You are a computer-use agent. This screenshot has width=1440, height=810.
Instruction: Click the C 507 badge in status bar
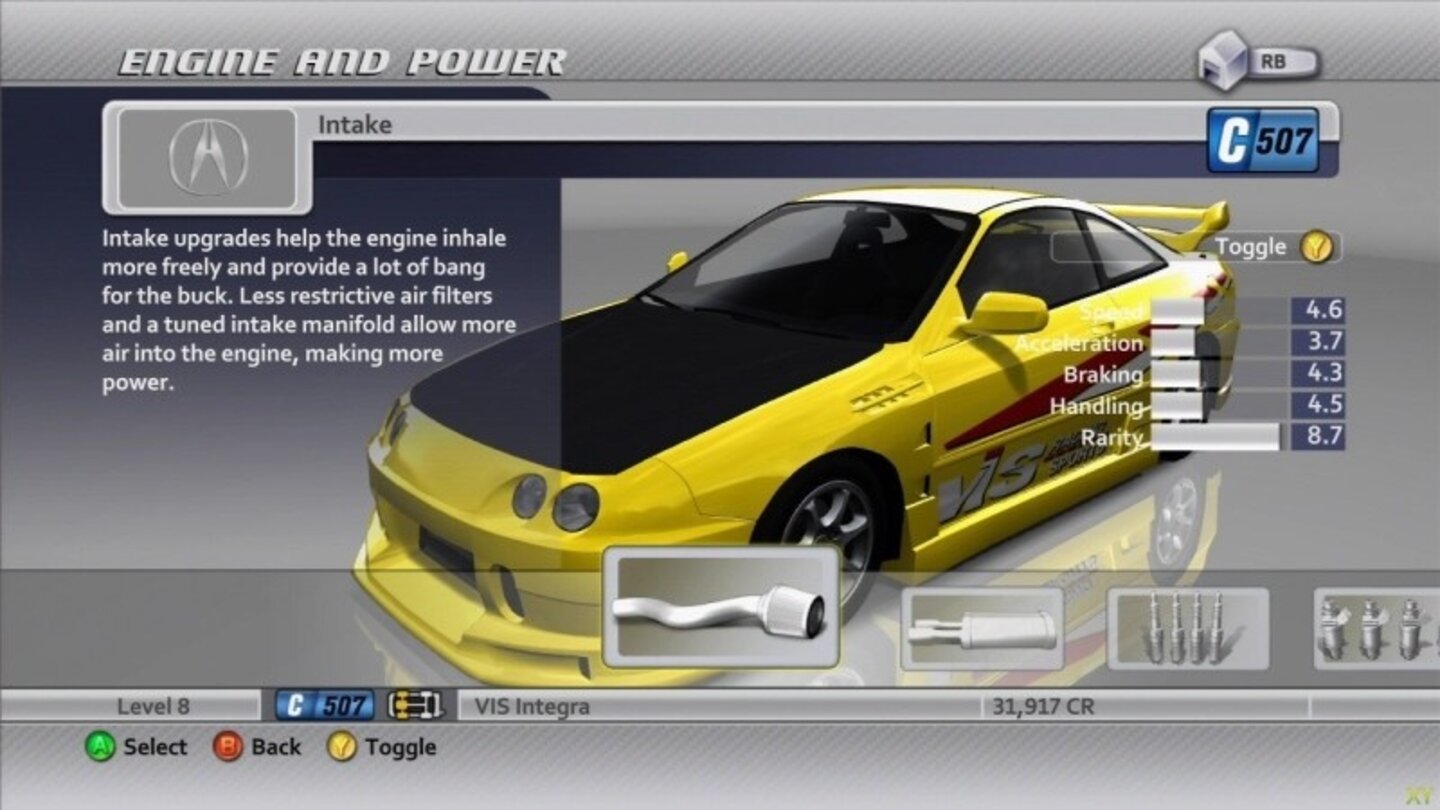tap(326, 706)
